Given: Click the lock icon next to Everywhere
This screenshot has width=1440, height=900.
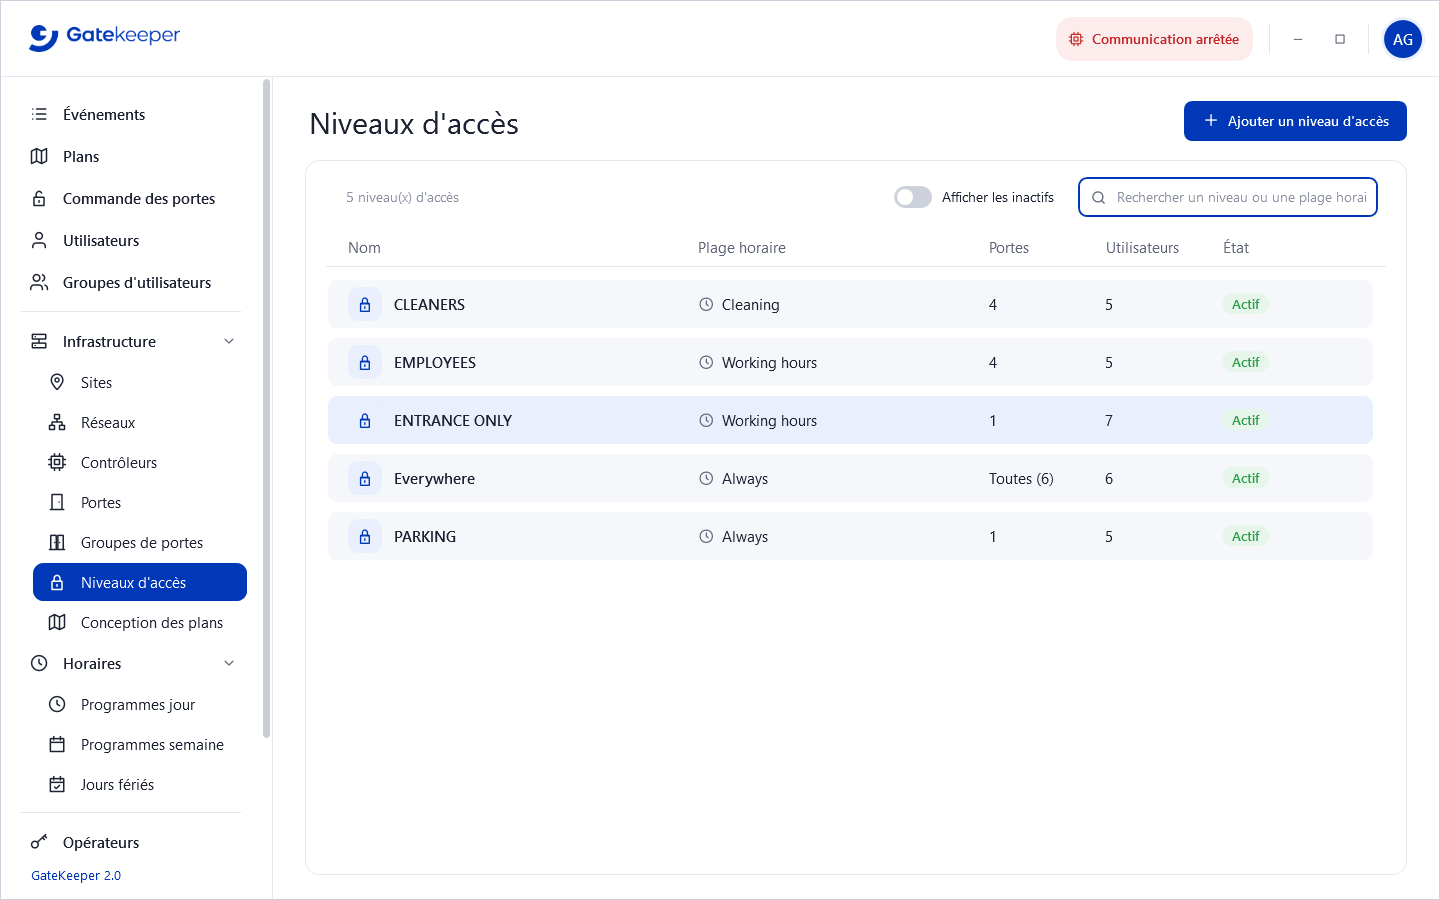Looking at the screenshot, I should pyautogui.click(x=365, y=479).
